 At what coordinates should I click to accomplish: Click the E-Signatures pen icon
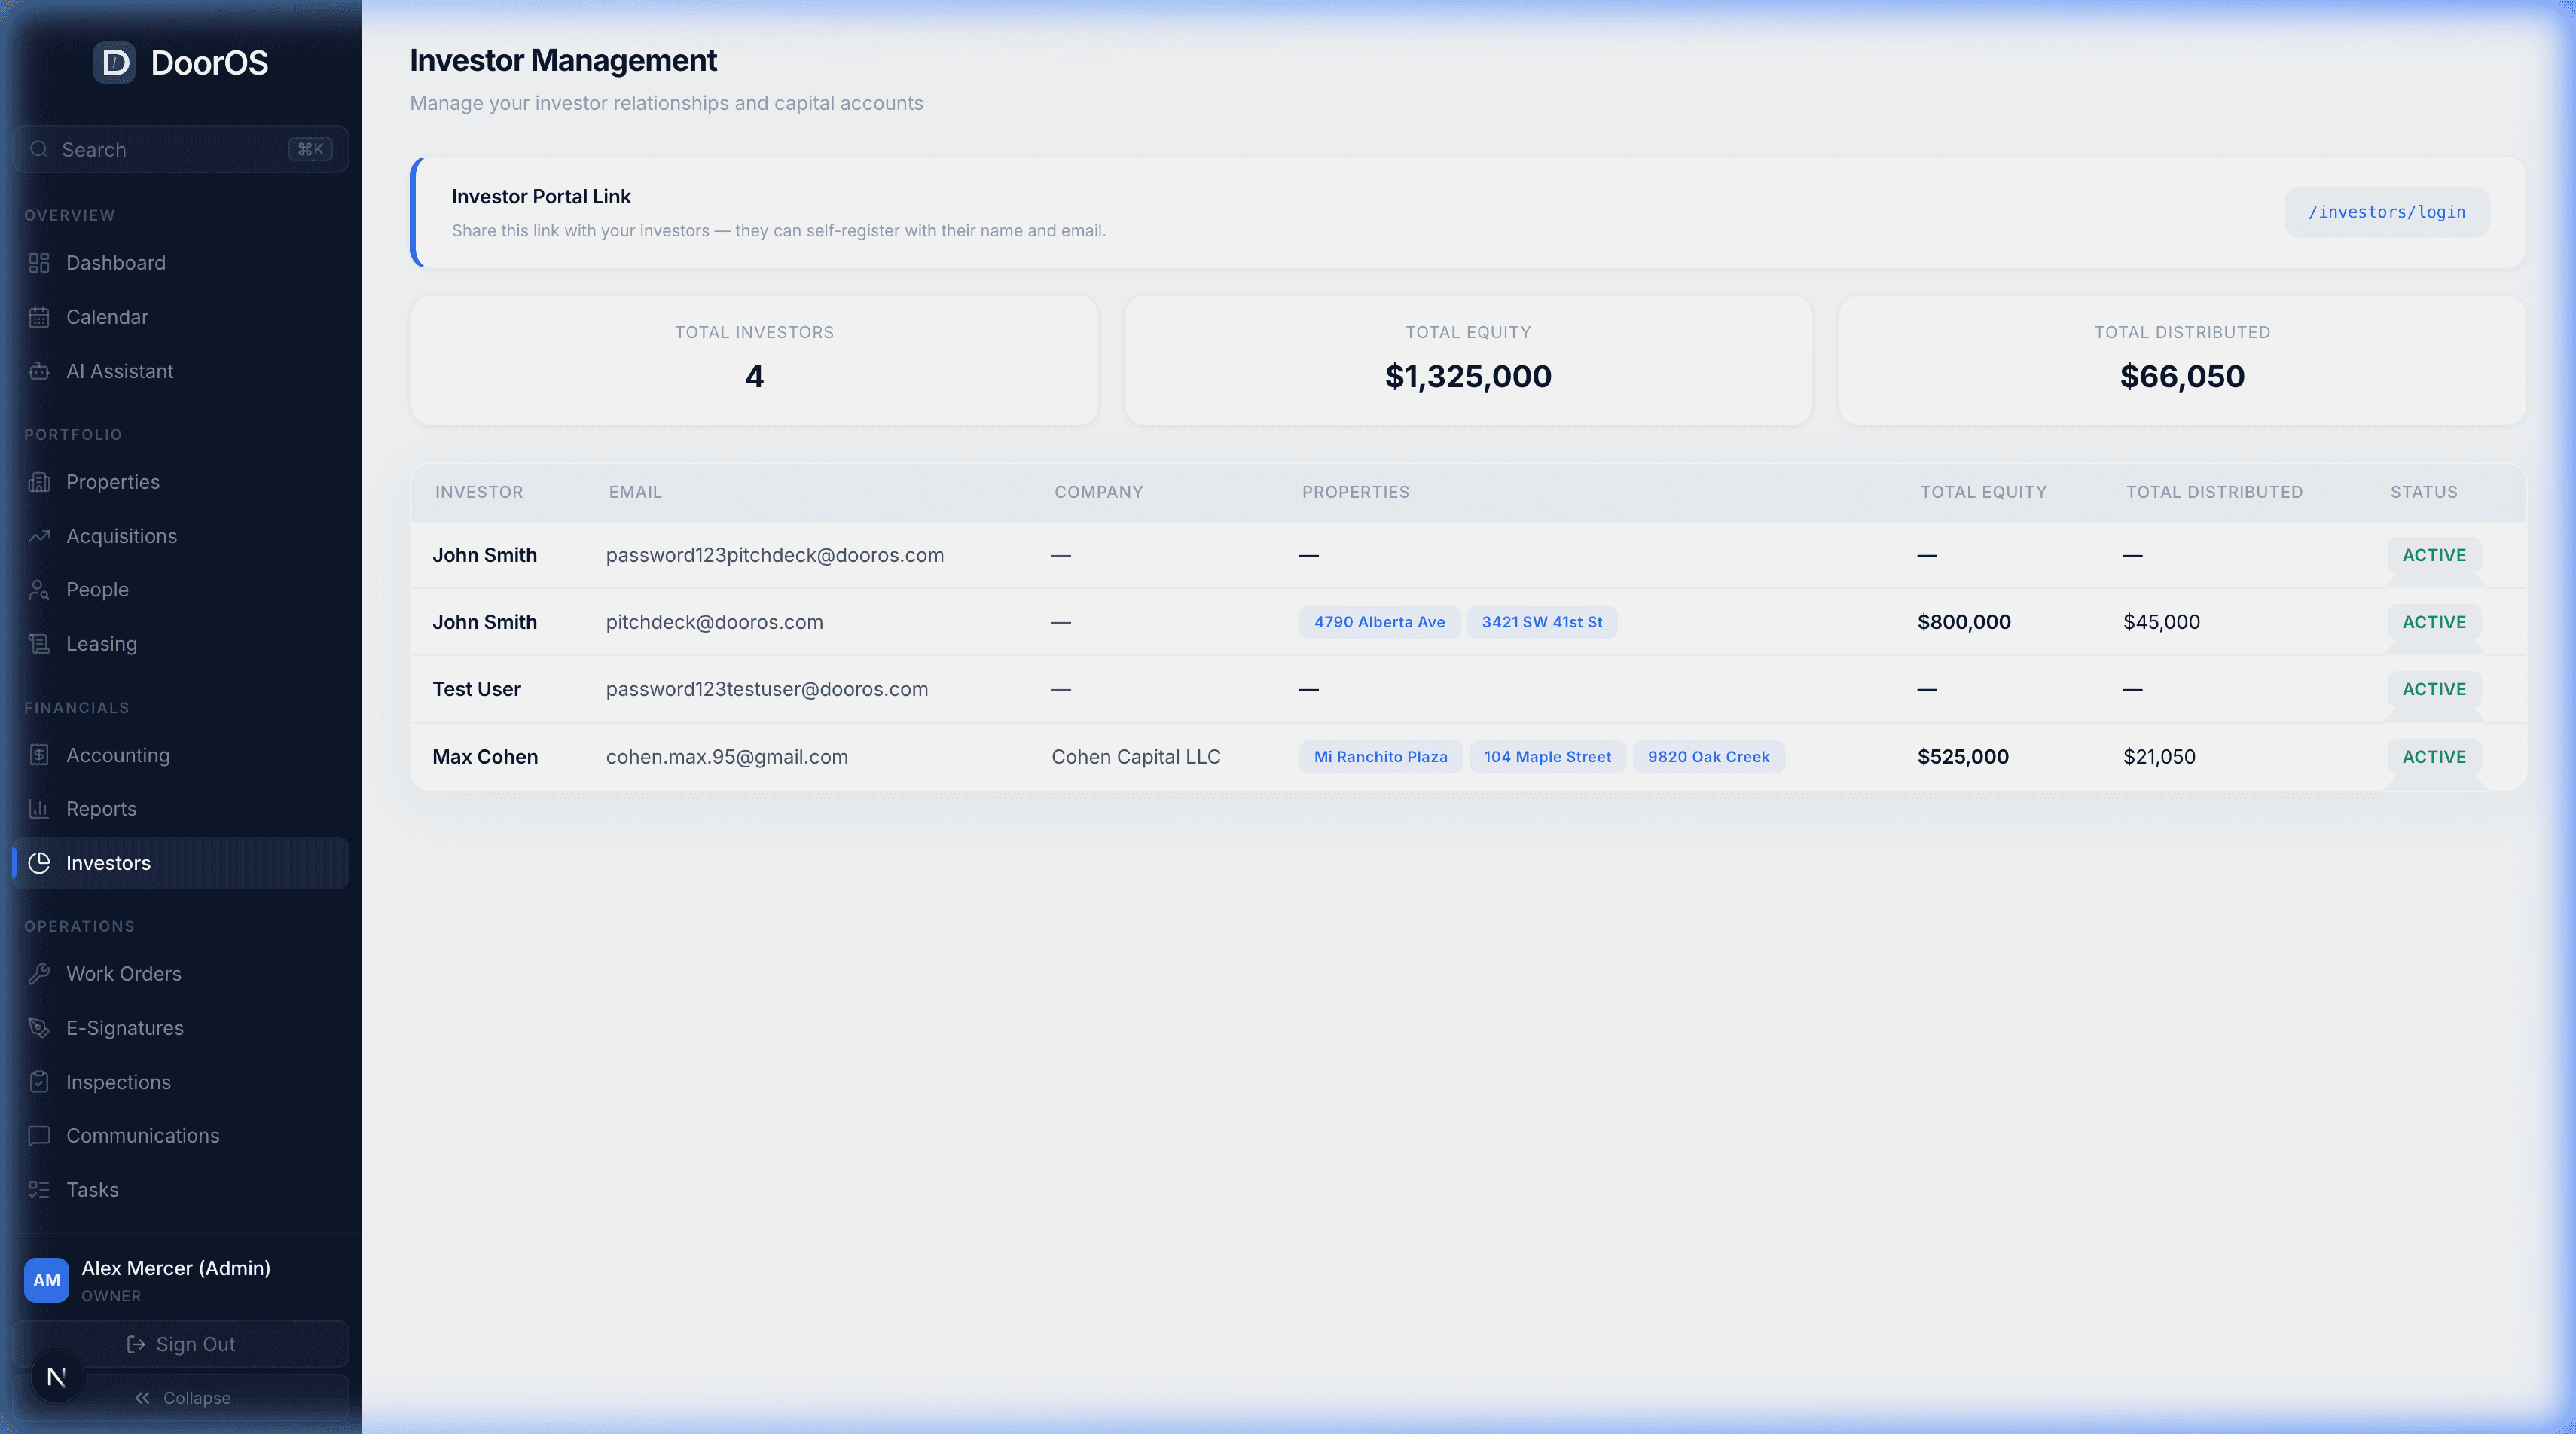point(39,1028)
